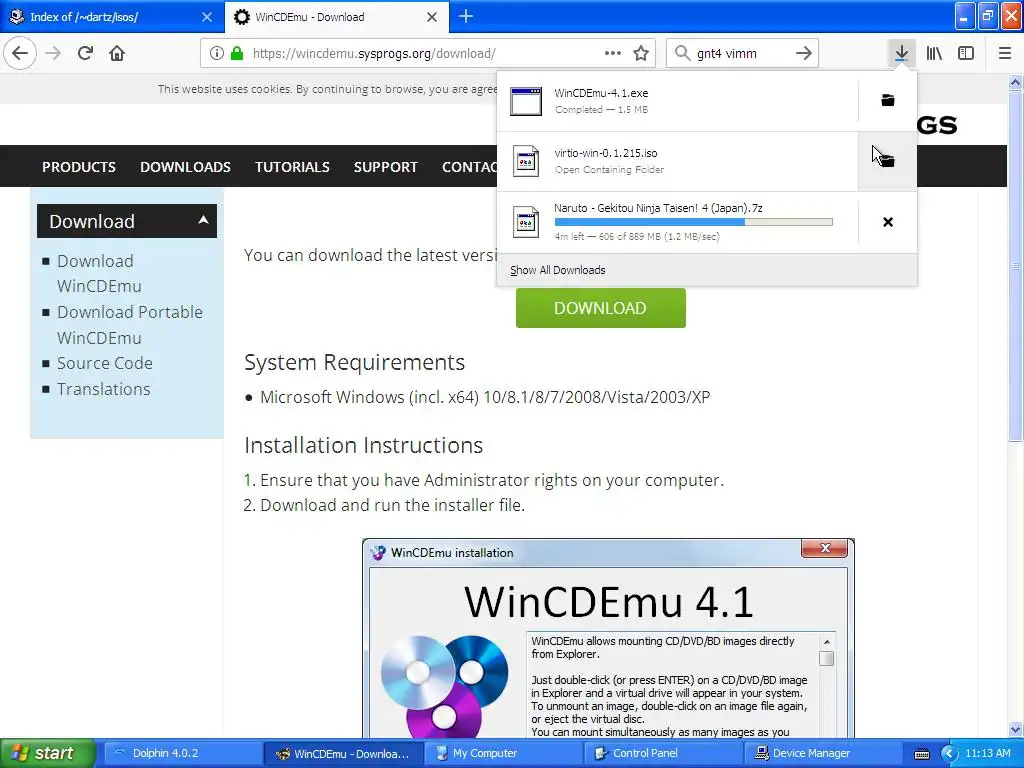
Task: Show site information via the info icon
Action: [217, 53]
